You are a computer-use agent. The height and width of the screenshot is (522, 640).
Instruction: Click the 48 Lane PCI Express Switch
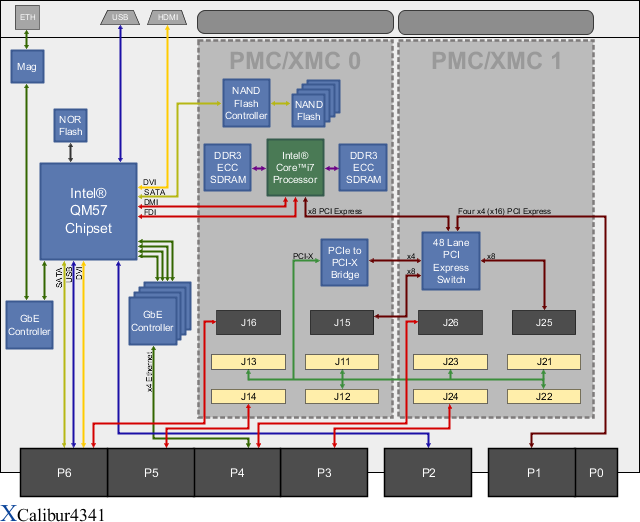(451, 261)
